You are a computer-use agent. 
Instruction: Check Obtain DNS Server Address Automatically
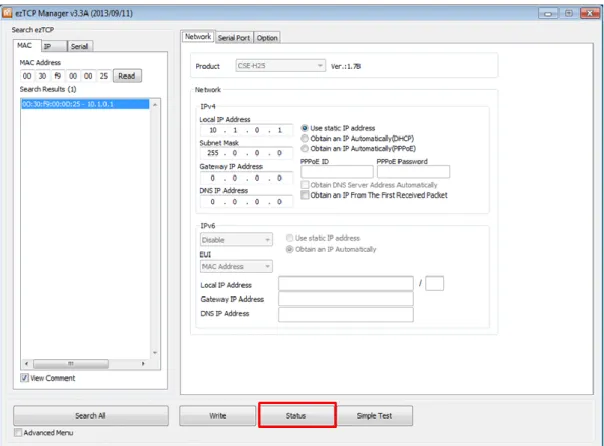305,185
